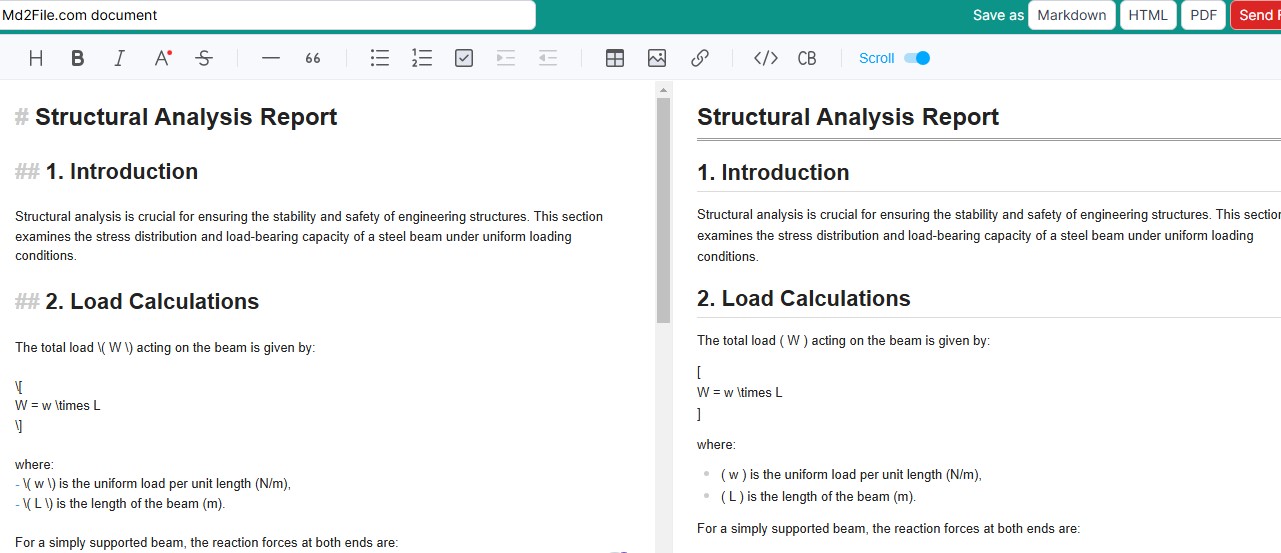Screen dimensions: 1281x553
Task: Save the document as PDF
Action: tap(1204, 15)
